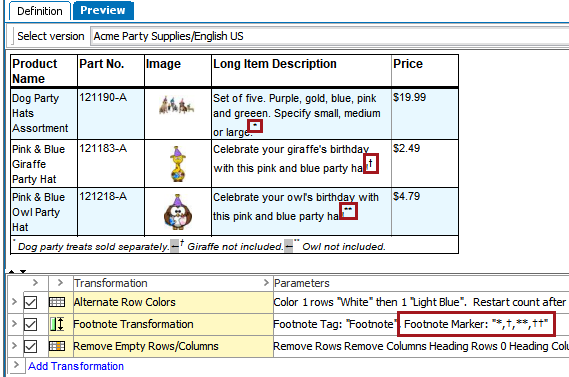This screenshot has width=569, height=377.
Task: Click the Alternate Row Colors table icon
Action: tap(57, 302)
